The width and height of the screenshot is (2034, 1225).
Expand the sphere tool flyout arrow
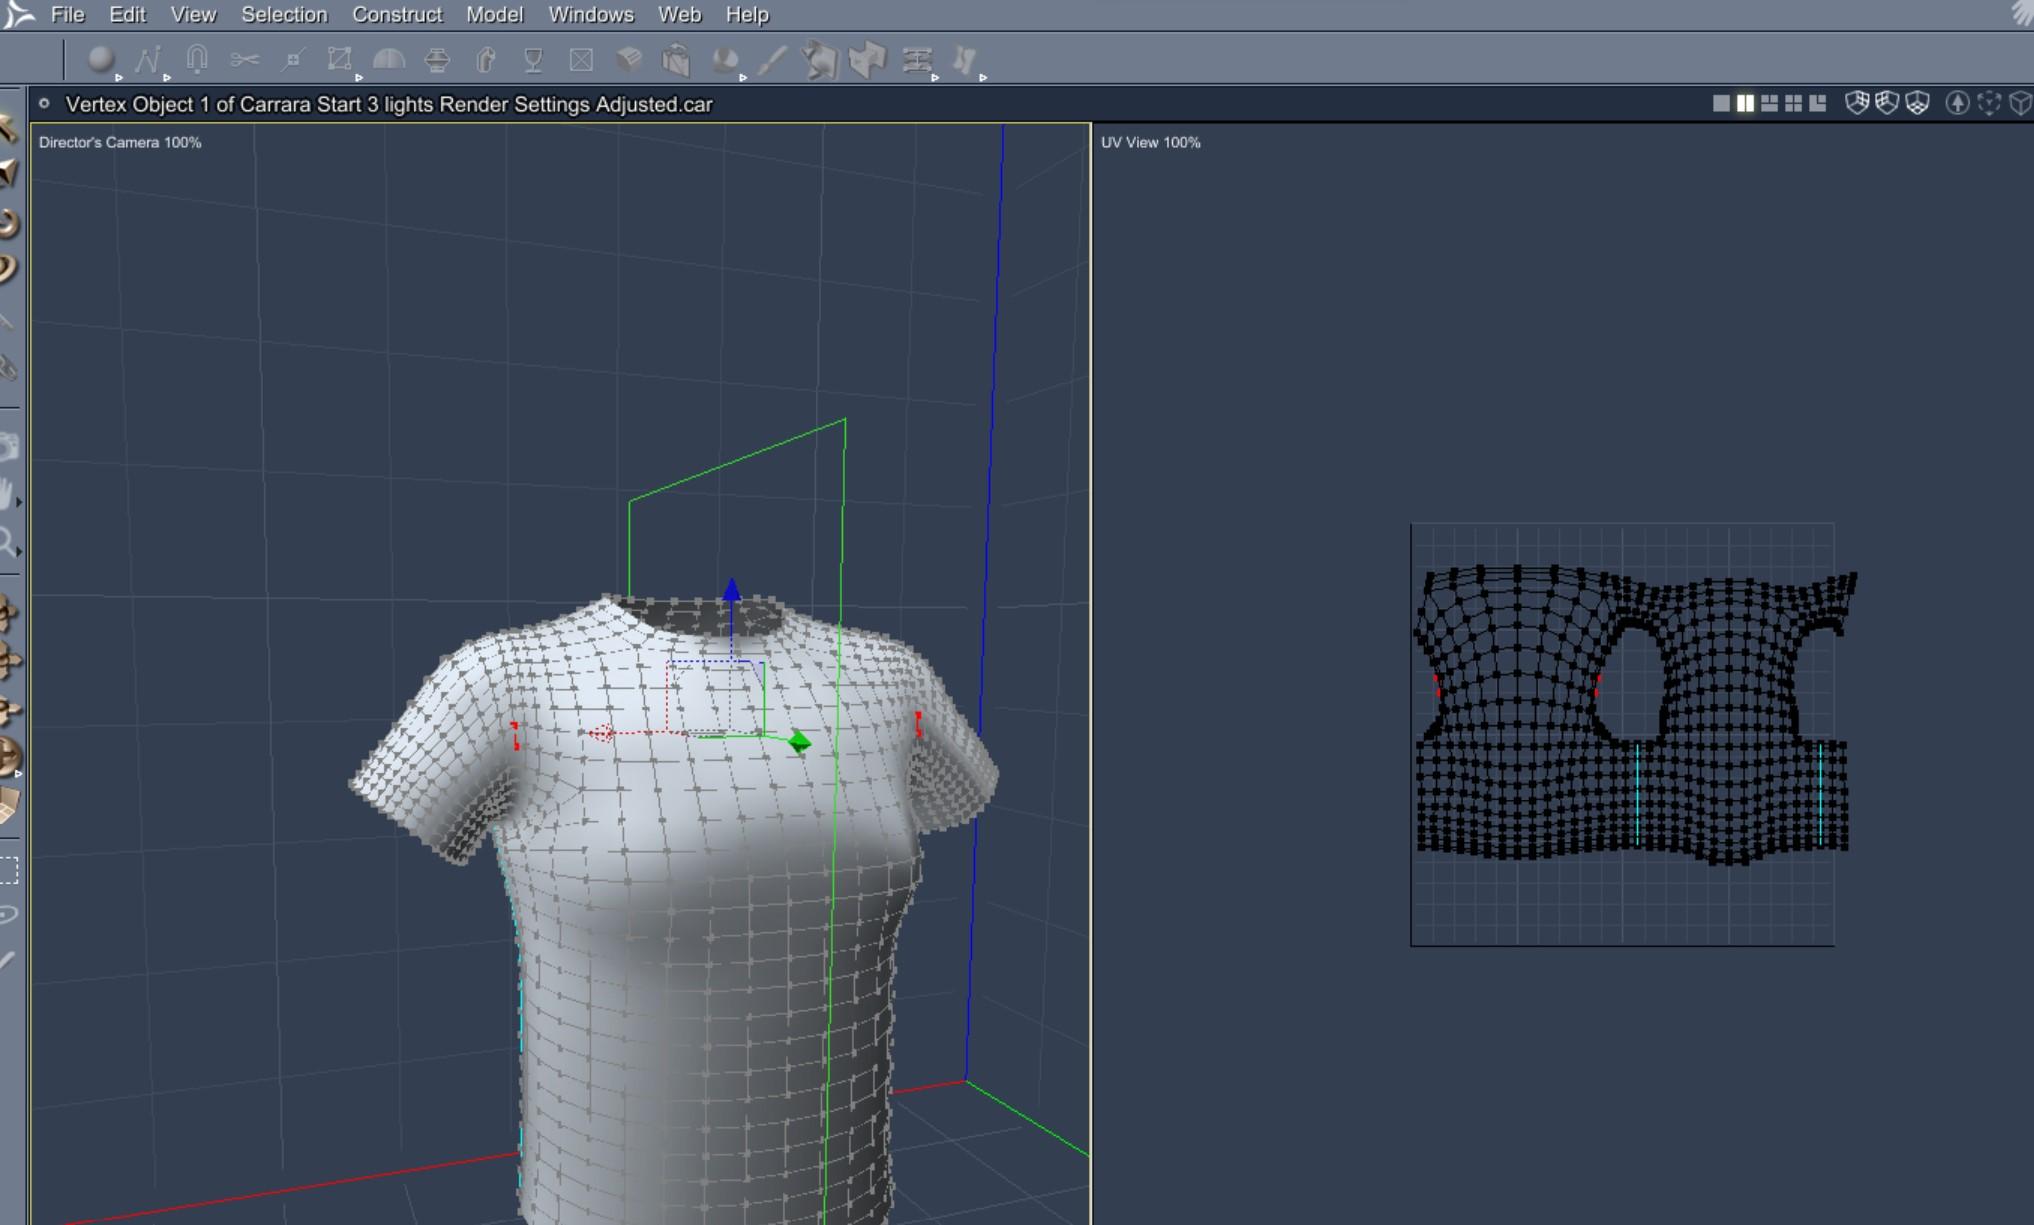point(119,77)
